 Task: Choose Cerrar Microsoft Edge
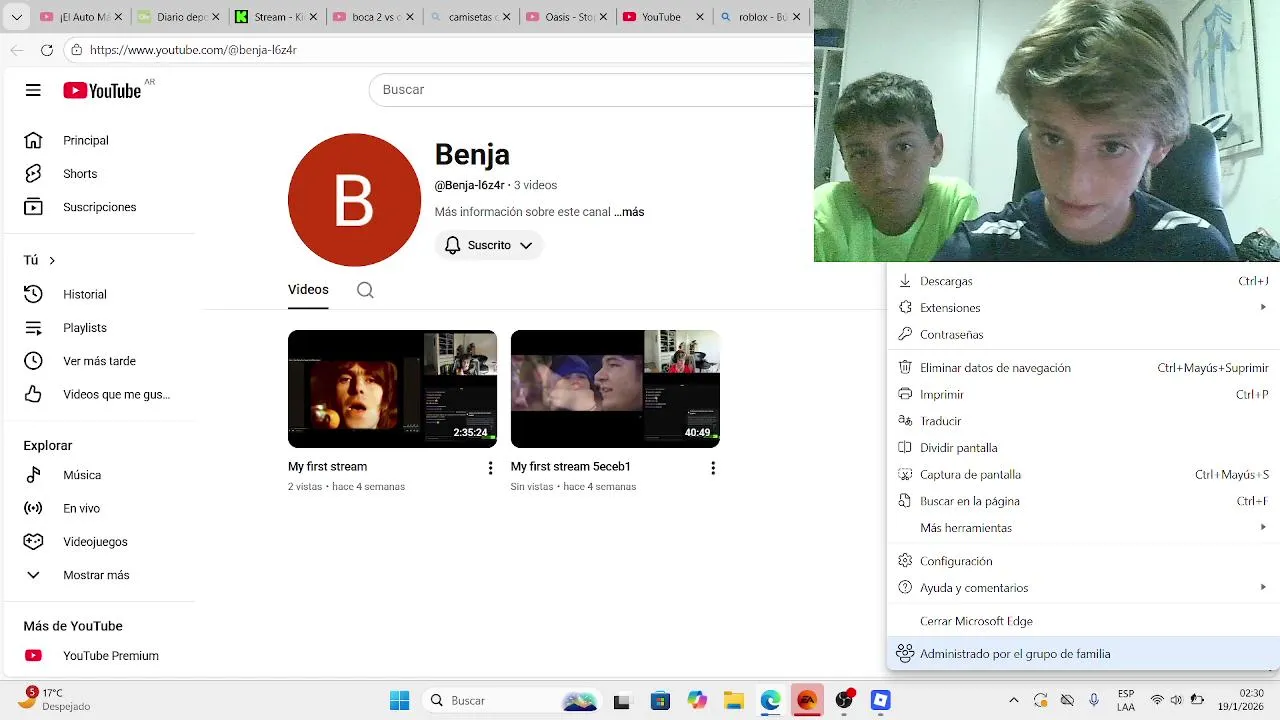pos(1083,621)
